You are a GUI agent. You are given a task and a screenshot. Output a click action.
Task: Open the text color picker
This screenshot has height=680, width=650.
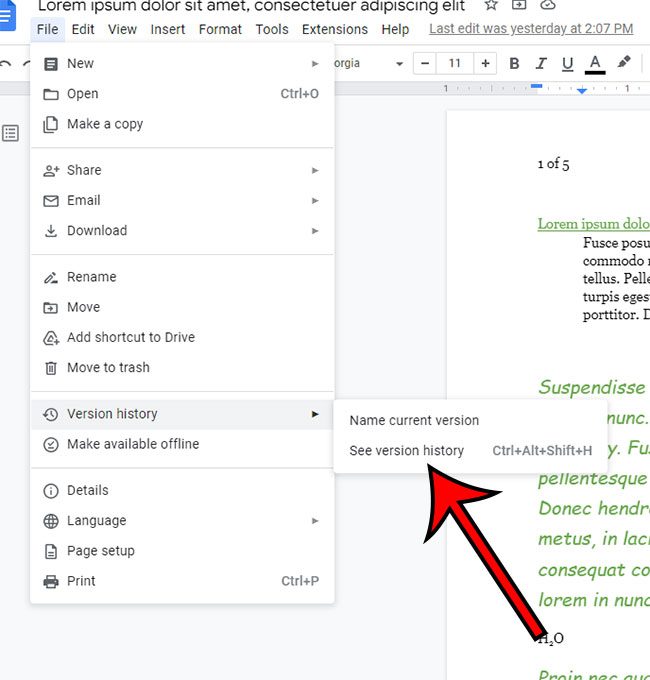[595, 64]
